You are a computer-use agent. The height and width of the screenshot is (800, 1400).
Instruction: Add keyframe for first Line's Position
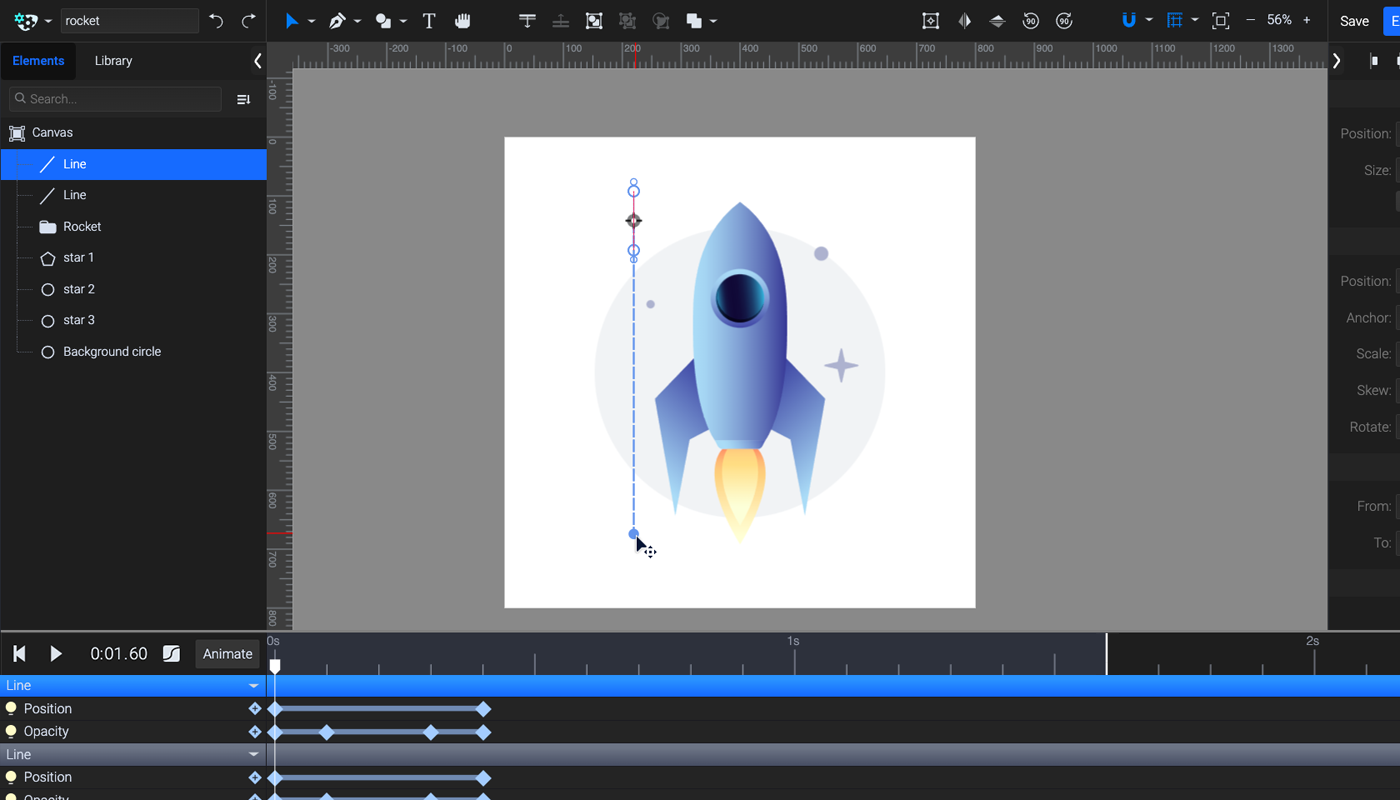pos(255,709)
